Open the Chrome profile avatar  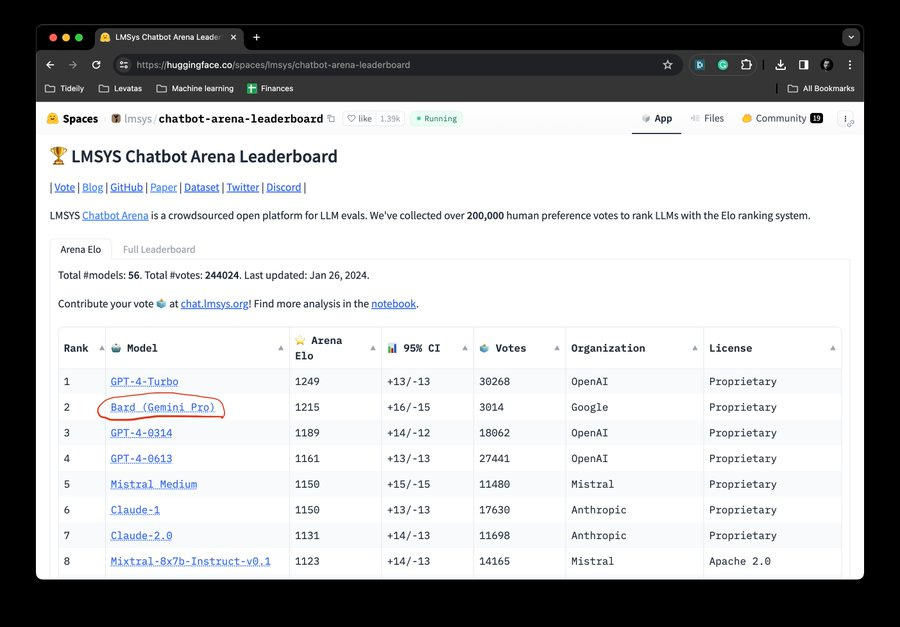point(827,65)
